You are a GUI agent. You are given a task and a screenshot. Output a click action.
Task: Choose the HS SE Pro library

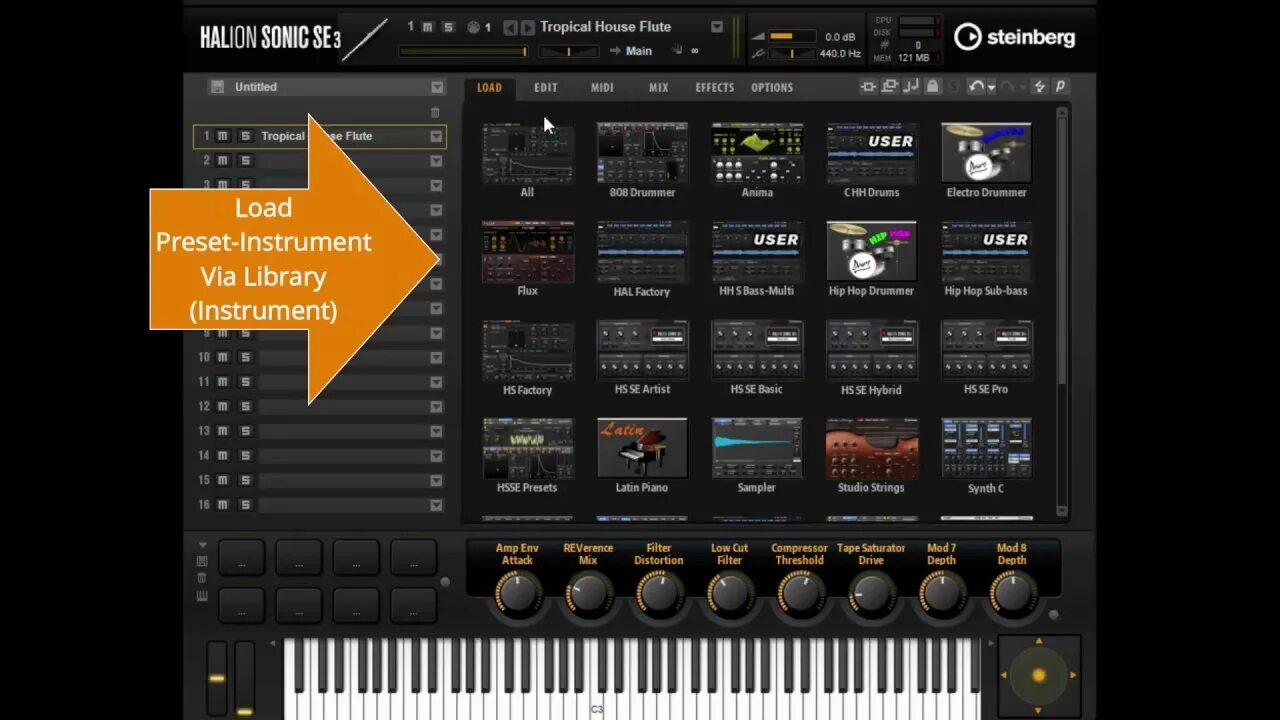tap(986, 350)
